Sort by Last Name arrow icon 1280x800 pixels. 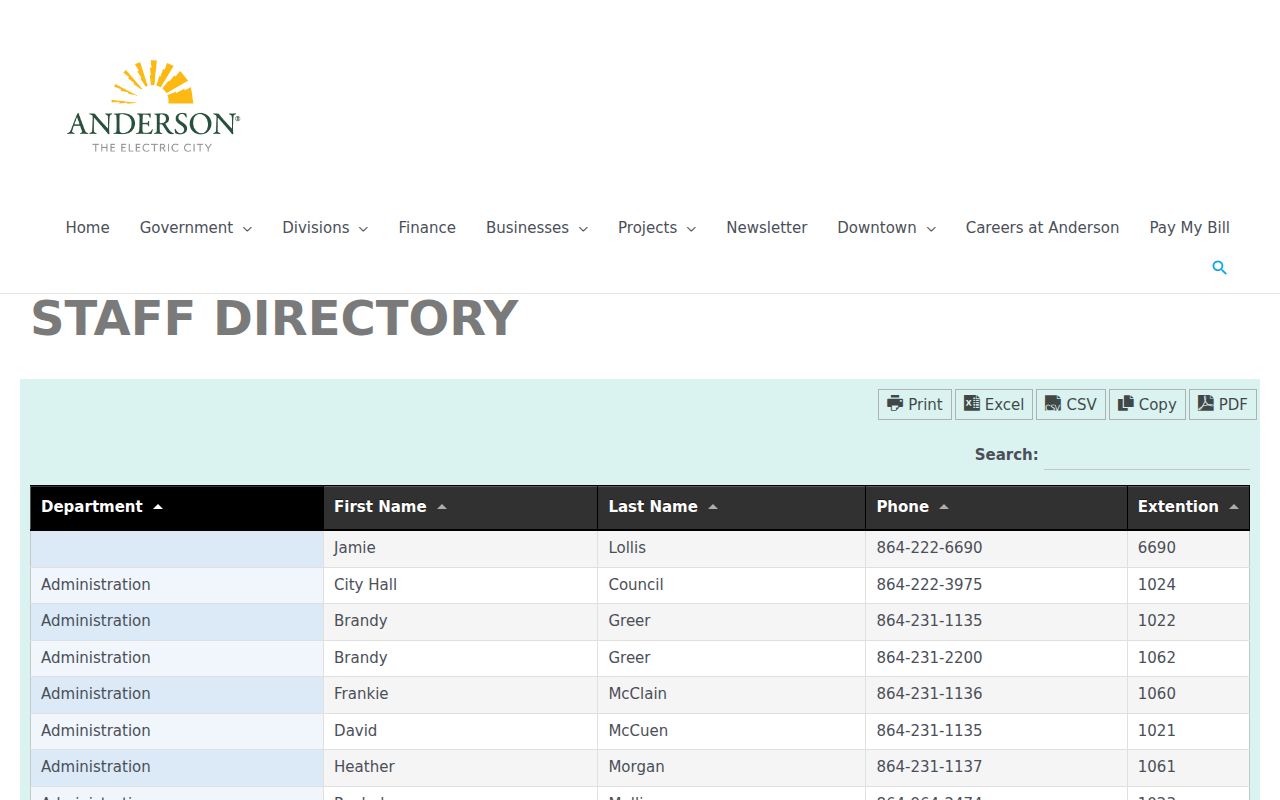click(x=713, y=507)
